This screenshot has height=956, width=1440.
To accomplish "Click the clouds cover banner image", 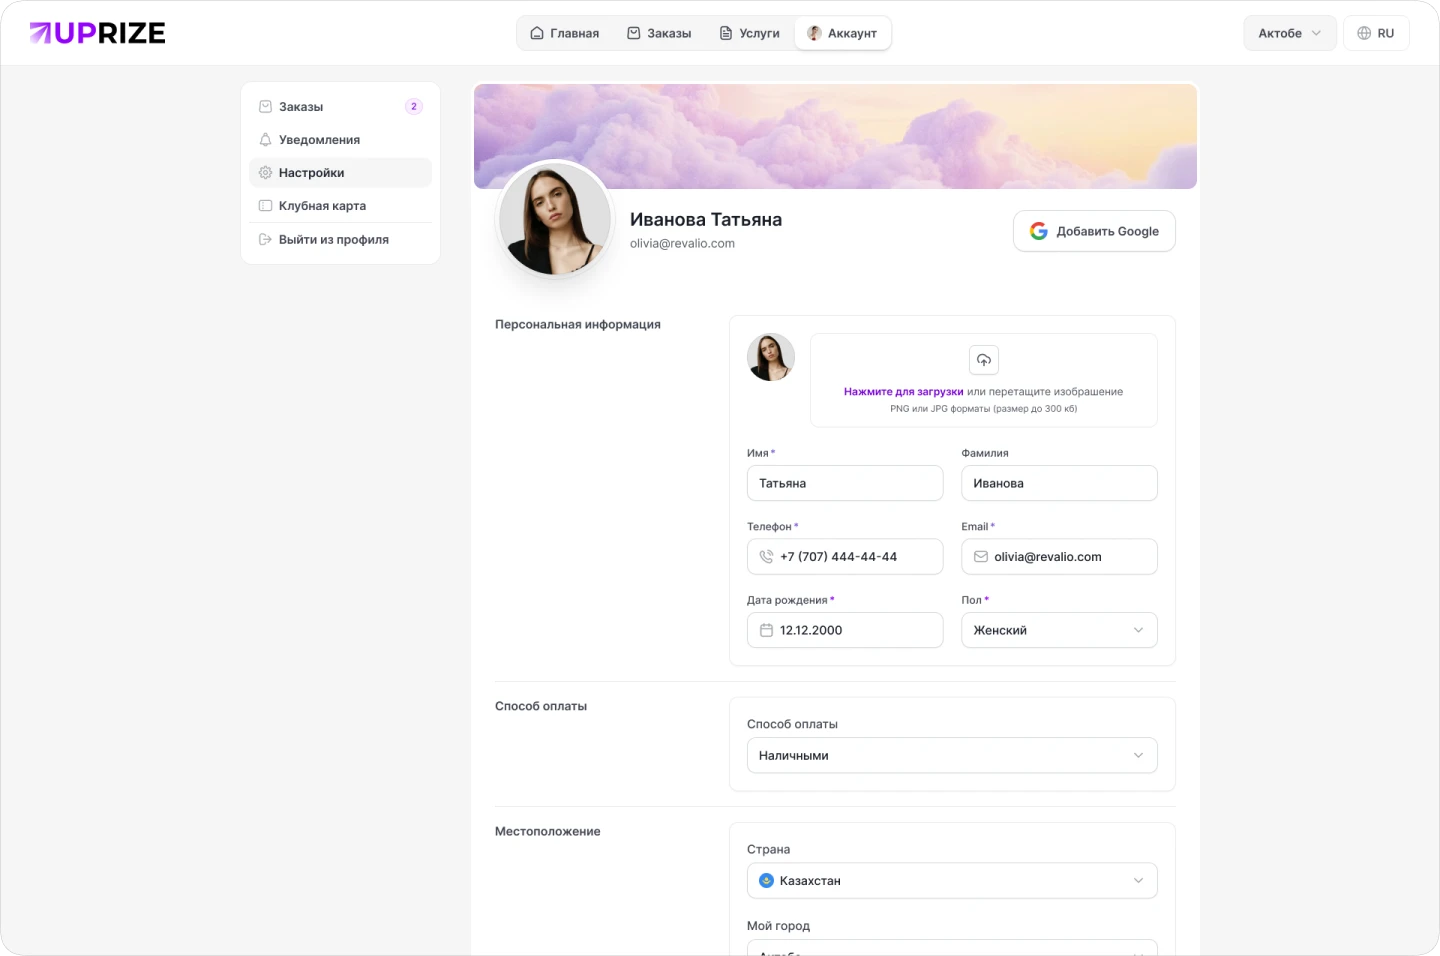I will (835, 136).
